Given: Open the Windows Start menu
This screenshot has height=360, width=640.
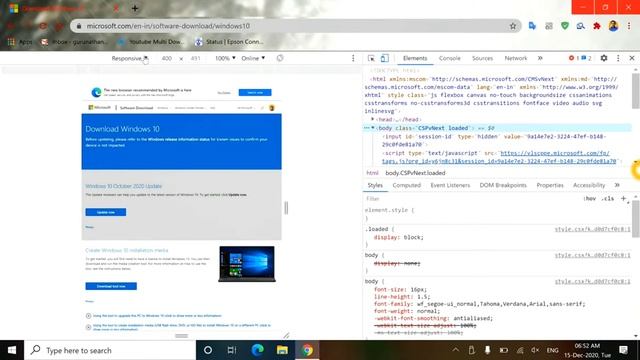Looking at the screenshot, I should click(12, 350).
